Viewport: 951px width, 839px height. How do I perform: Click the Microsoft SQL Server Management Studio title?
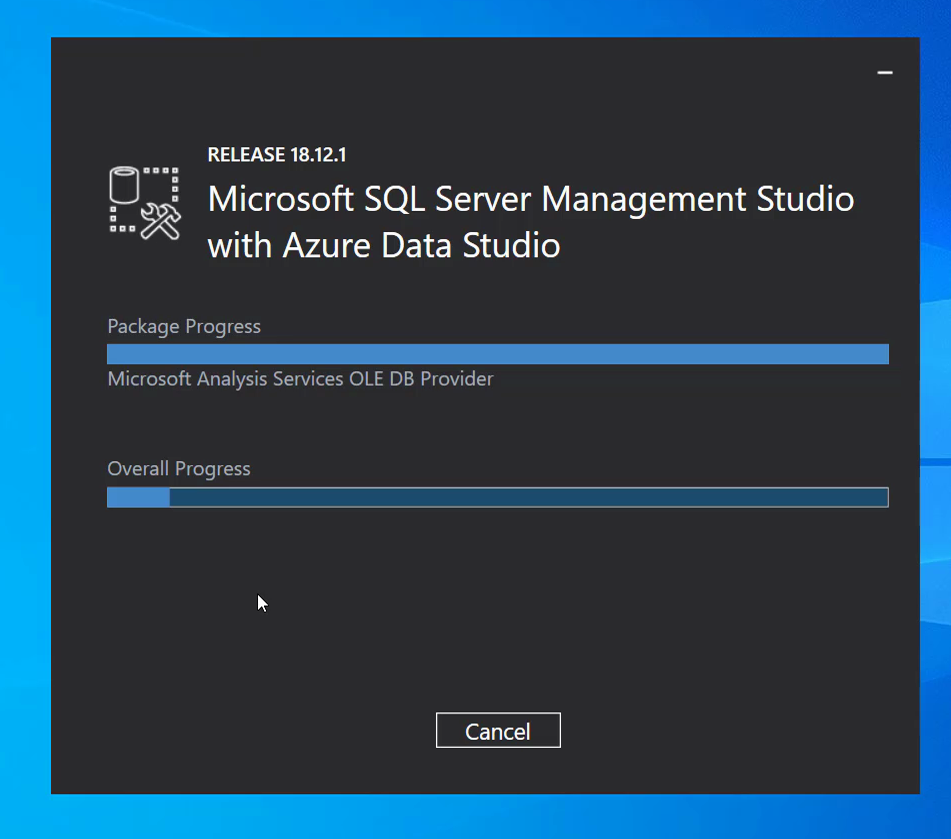(530, 199)
